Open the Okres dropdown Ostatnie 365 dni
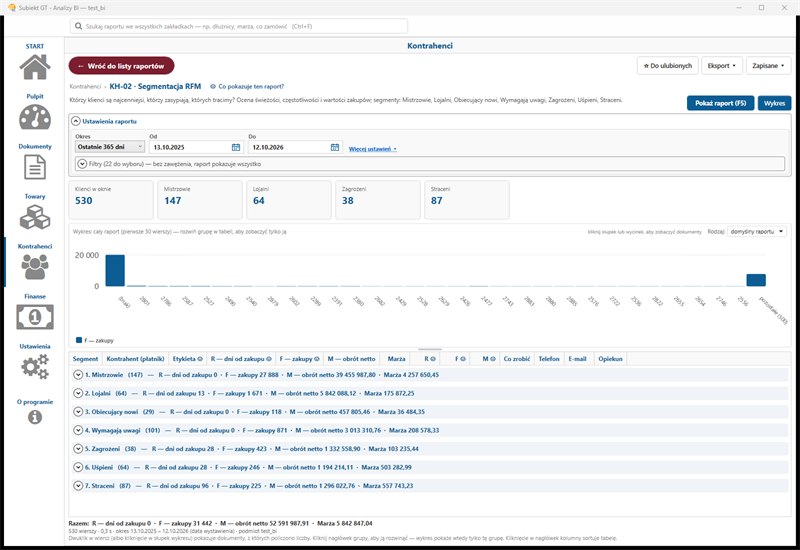 pyautogui.click(x=110, y=147)
